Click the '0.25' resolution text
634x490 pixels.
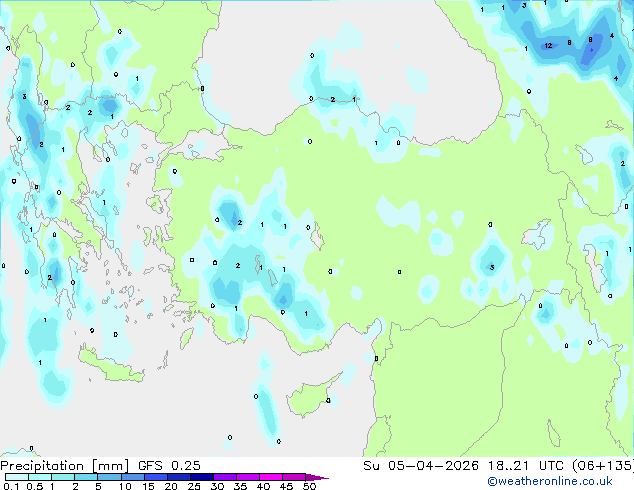[186, 466]
